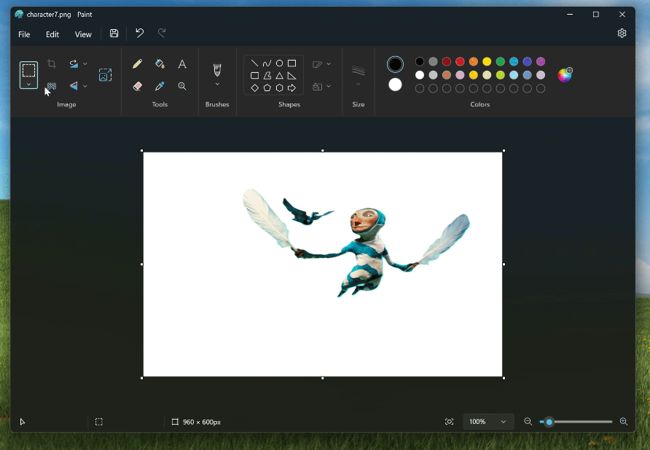Viewport: 650px width, 450px height.
Task: Expand the Flip options dropdown
Action: pos(85,86)
